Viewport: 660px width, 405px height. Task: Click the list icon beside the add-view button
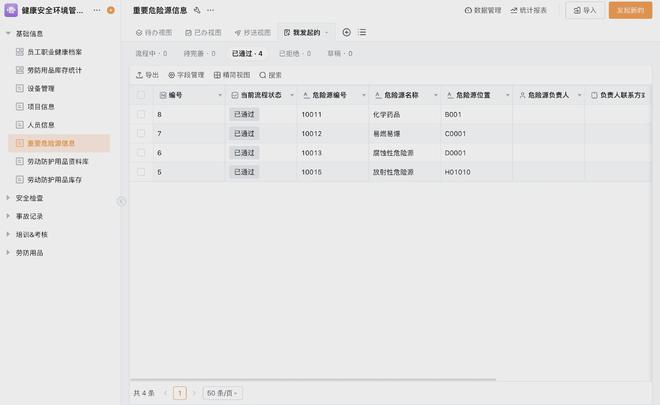(362, 32)
